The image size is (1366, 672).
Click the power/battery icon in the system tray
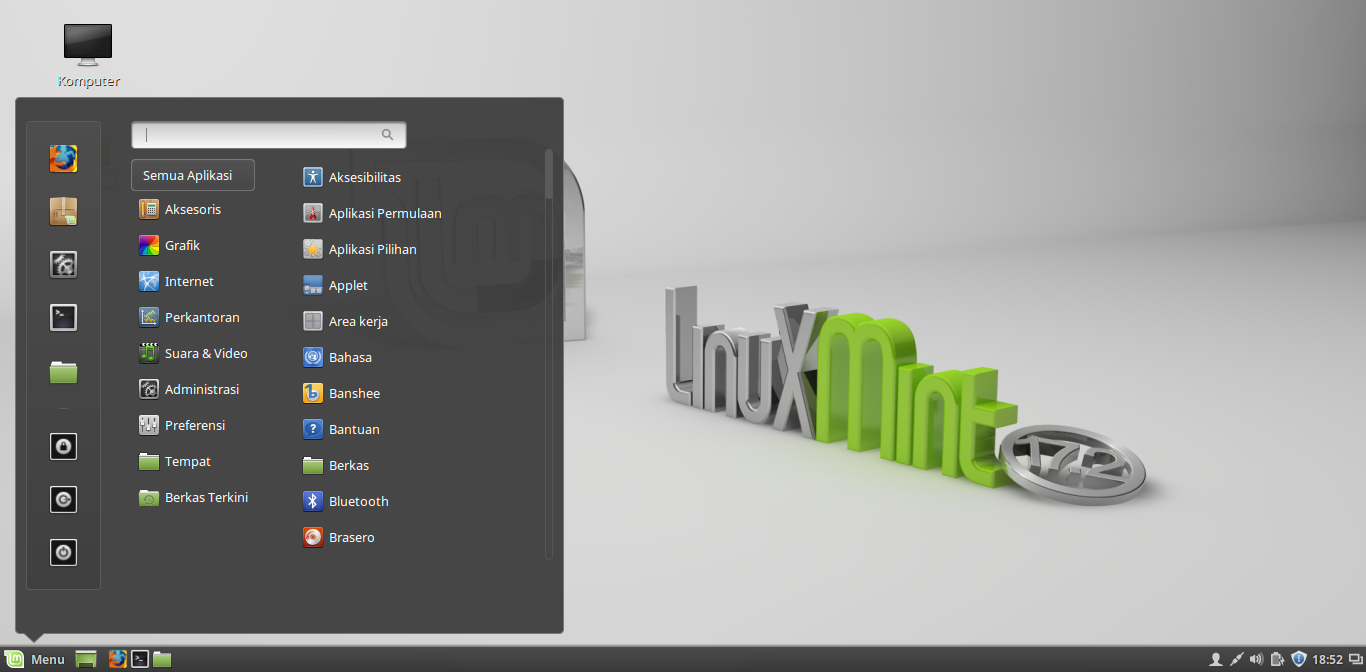point(1278,659)
